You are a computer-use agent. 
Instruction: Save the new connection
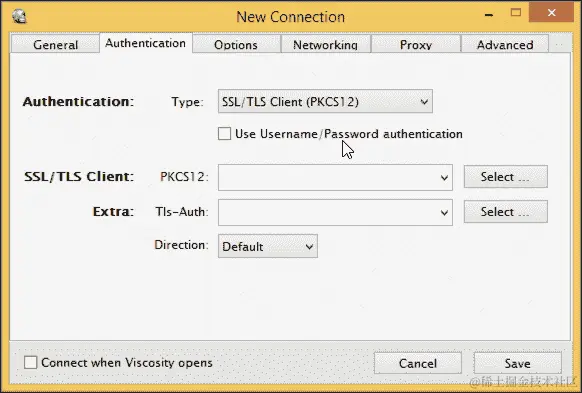point(517,363)
